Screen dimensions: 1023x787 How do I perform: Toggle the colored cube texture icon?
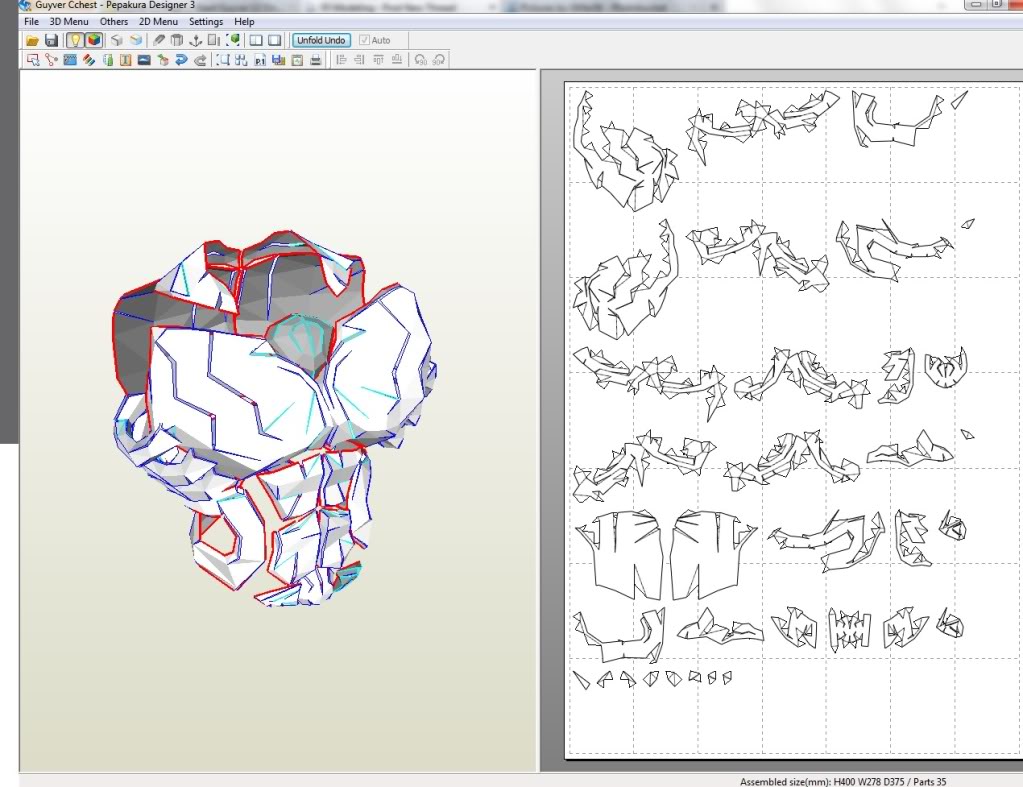tap(93, 40)
